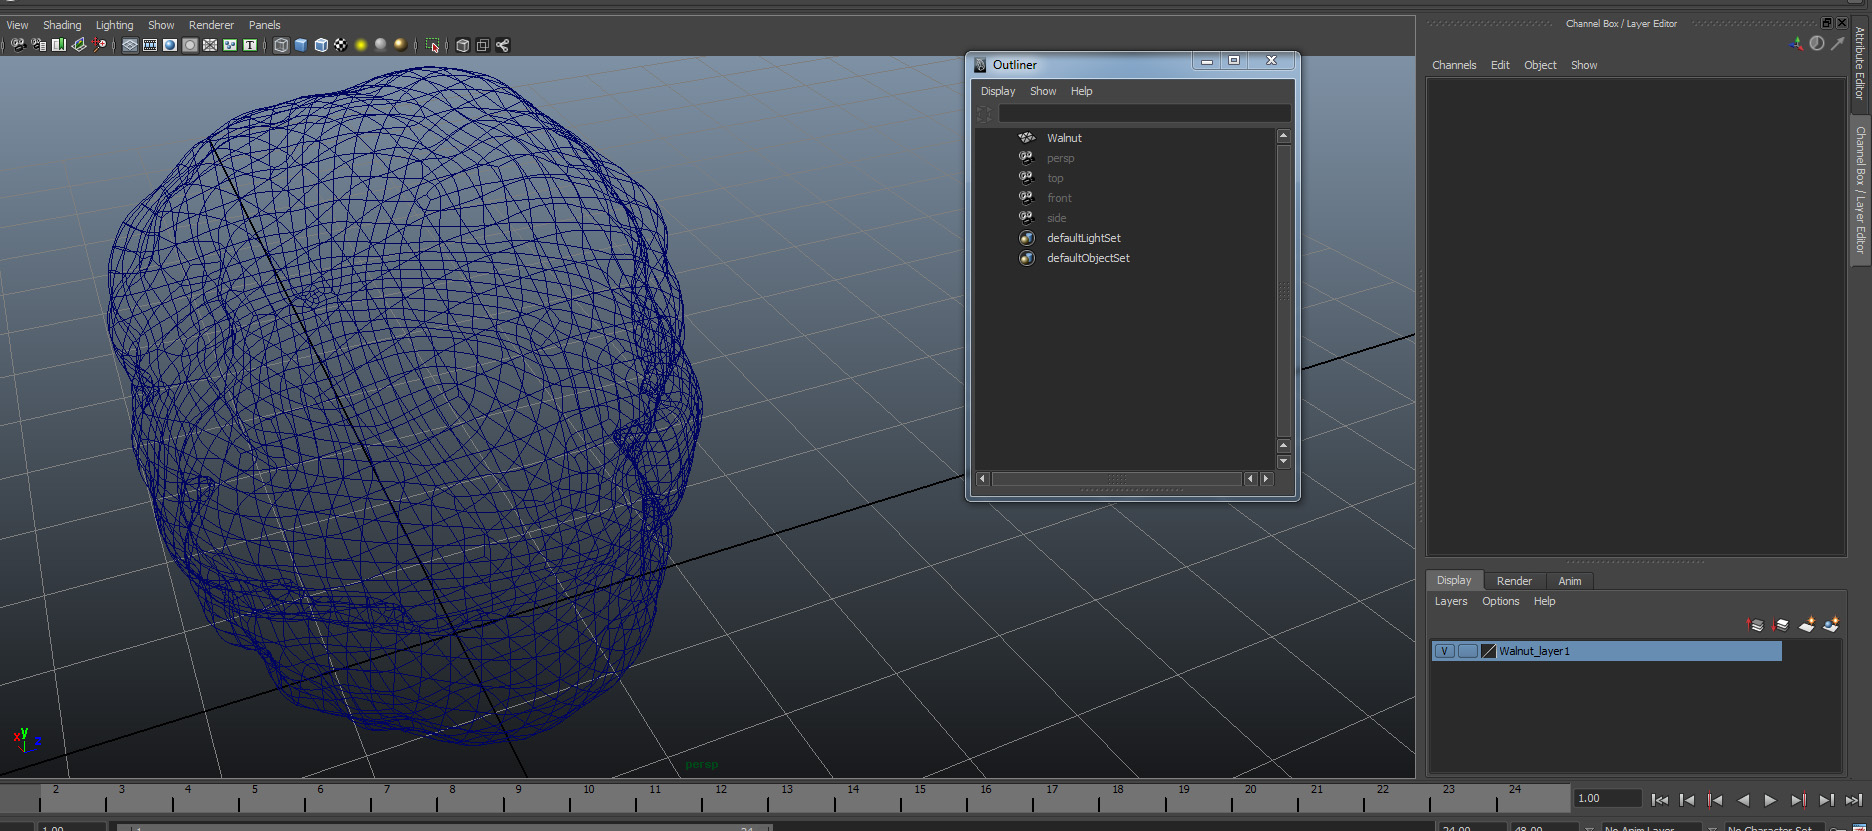Click the color swatch of Walnut_layer1
Screen dimensions: 1872x831
[x=1488, y=651]
